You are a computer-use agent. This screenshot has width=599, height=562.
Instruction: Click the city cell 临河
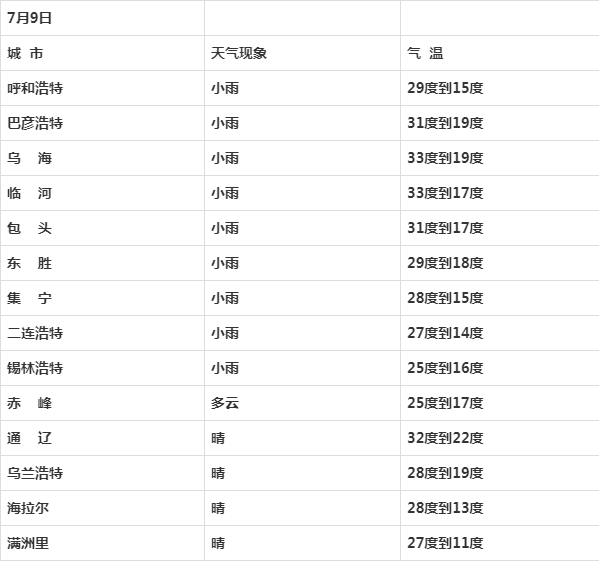(102, 193)
